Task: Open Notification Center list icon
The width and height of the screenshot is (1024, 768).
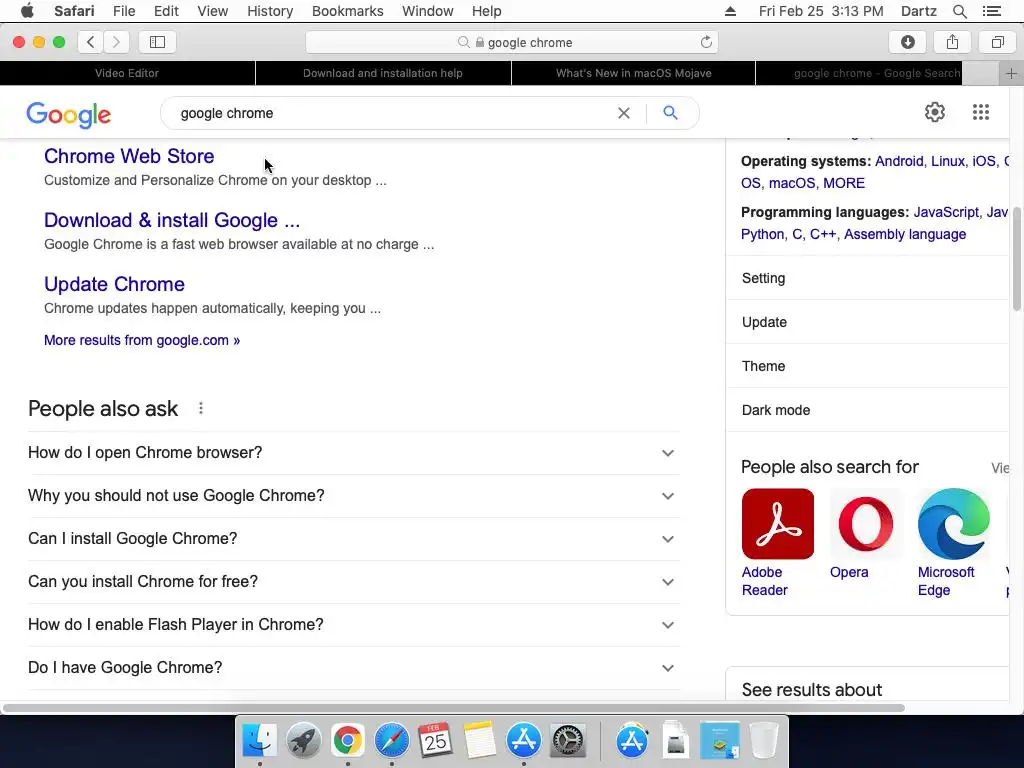Action: (991, 11)
